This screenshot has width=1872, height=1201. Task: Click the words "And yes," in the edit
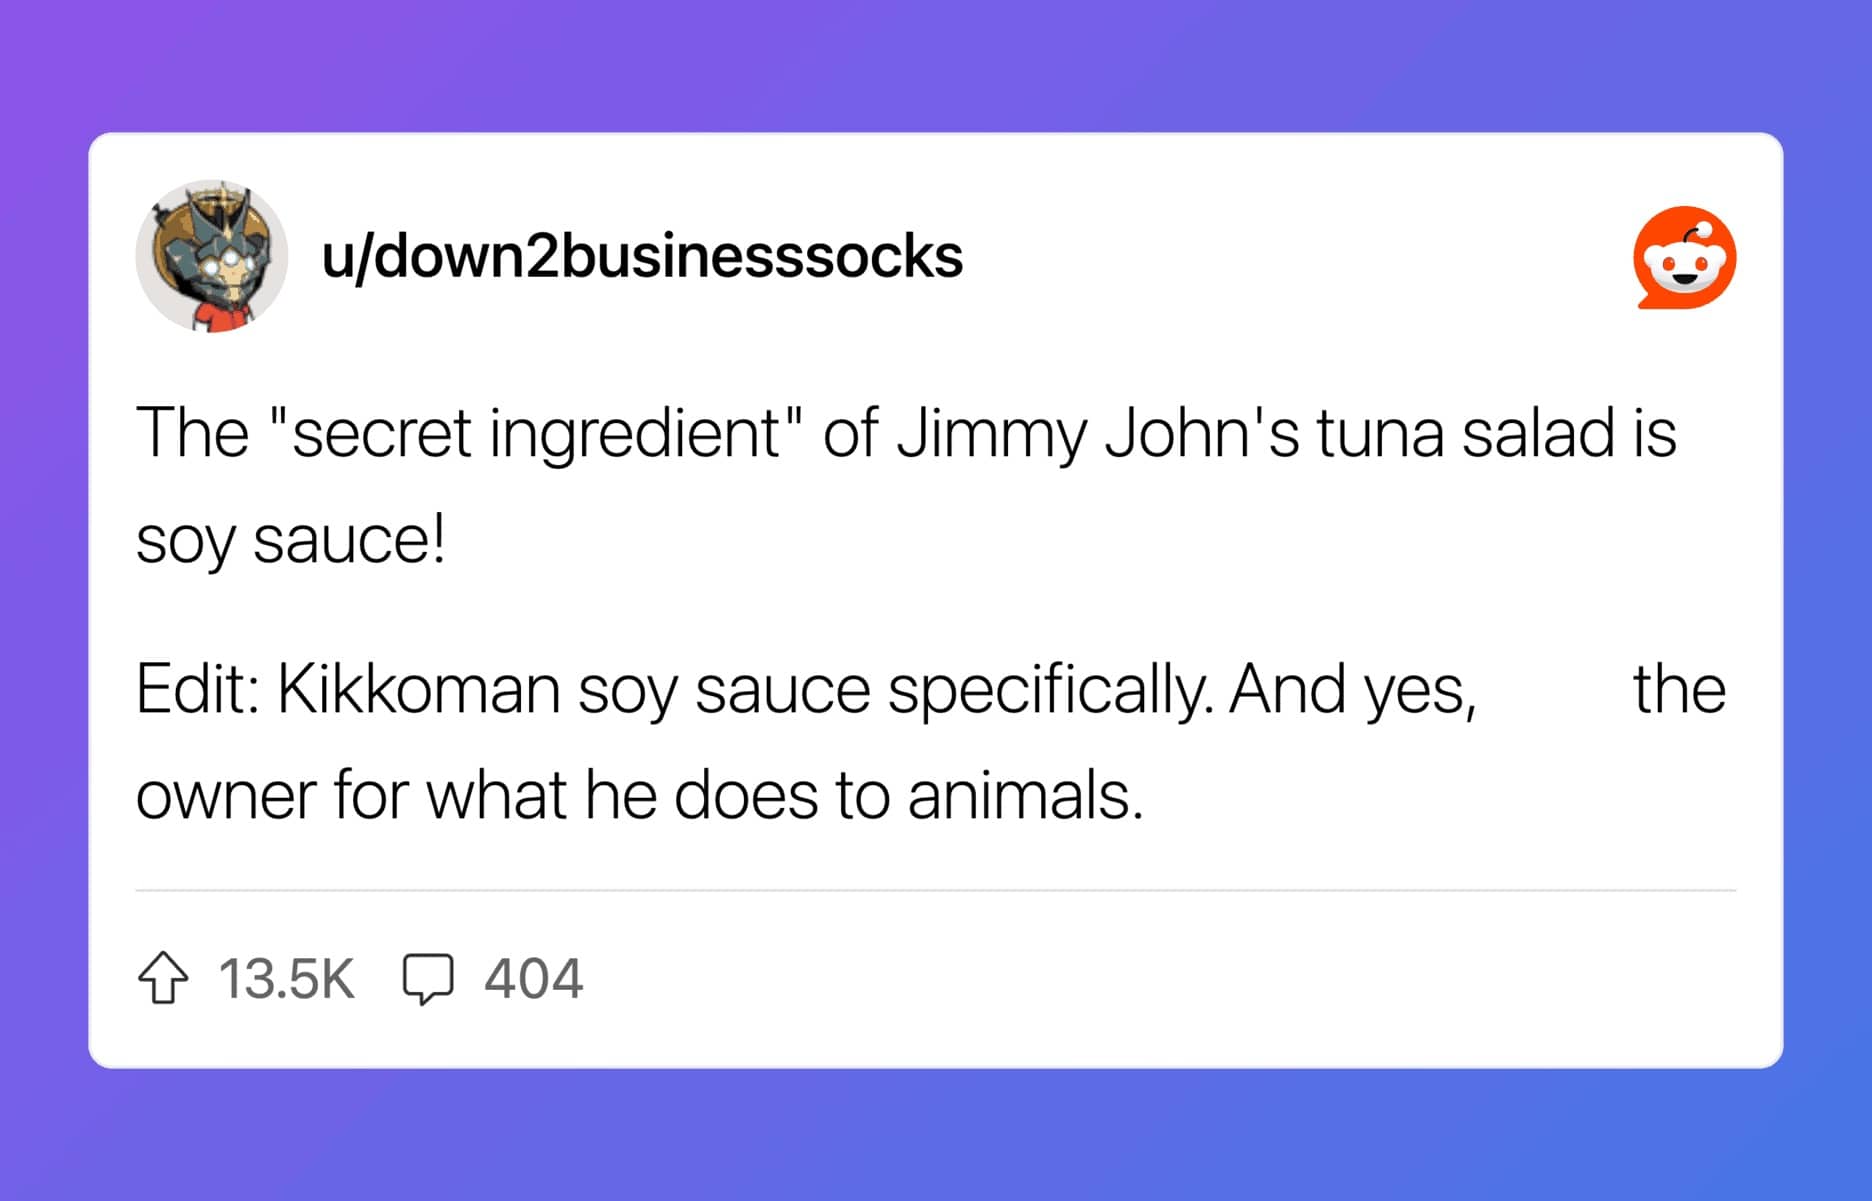[x=1353, y=689]
